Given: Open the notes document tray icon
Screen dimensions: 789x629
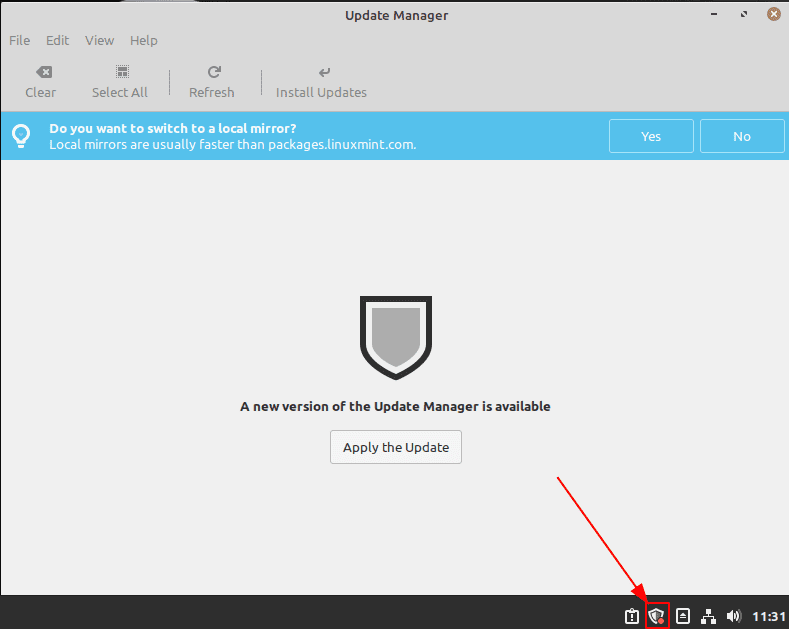Looking at the screenshot, I should (x=683, y=615).
